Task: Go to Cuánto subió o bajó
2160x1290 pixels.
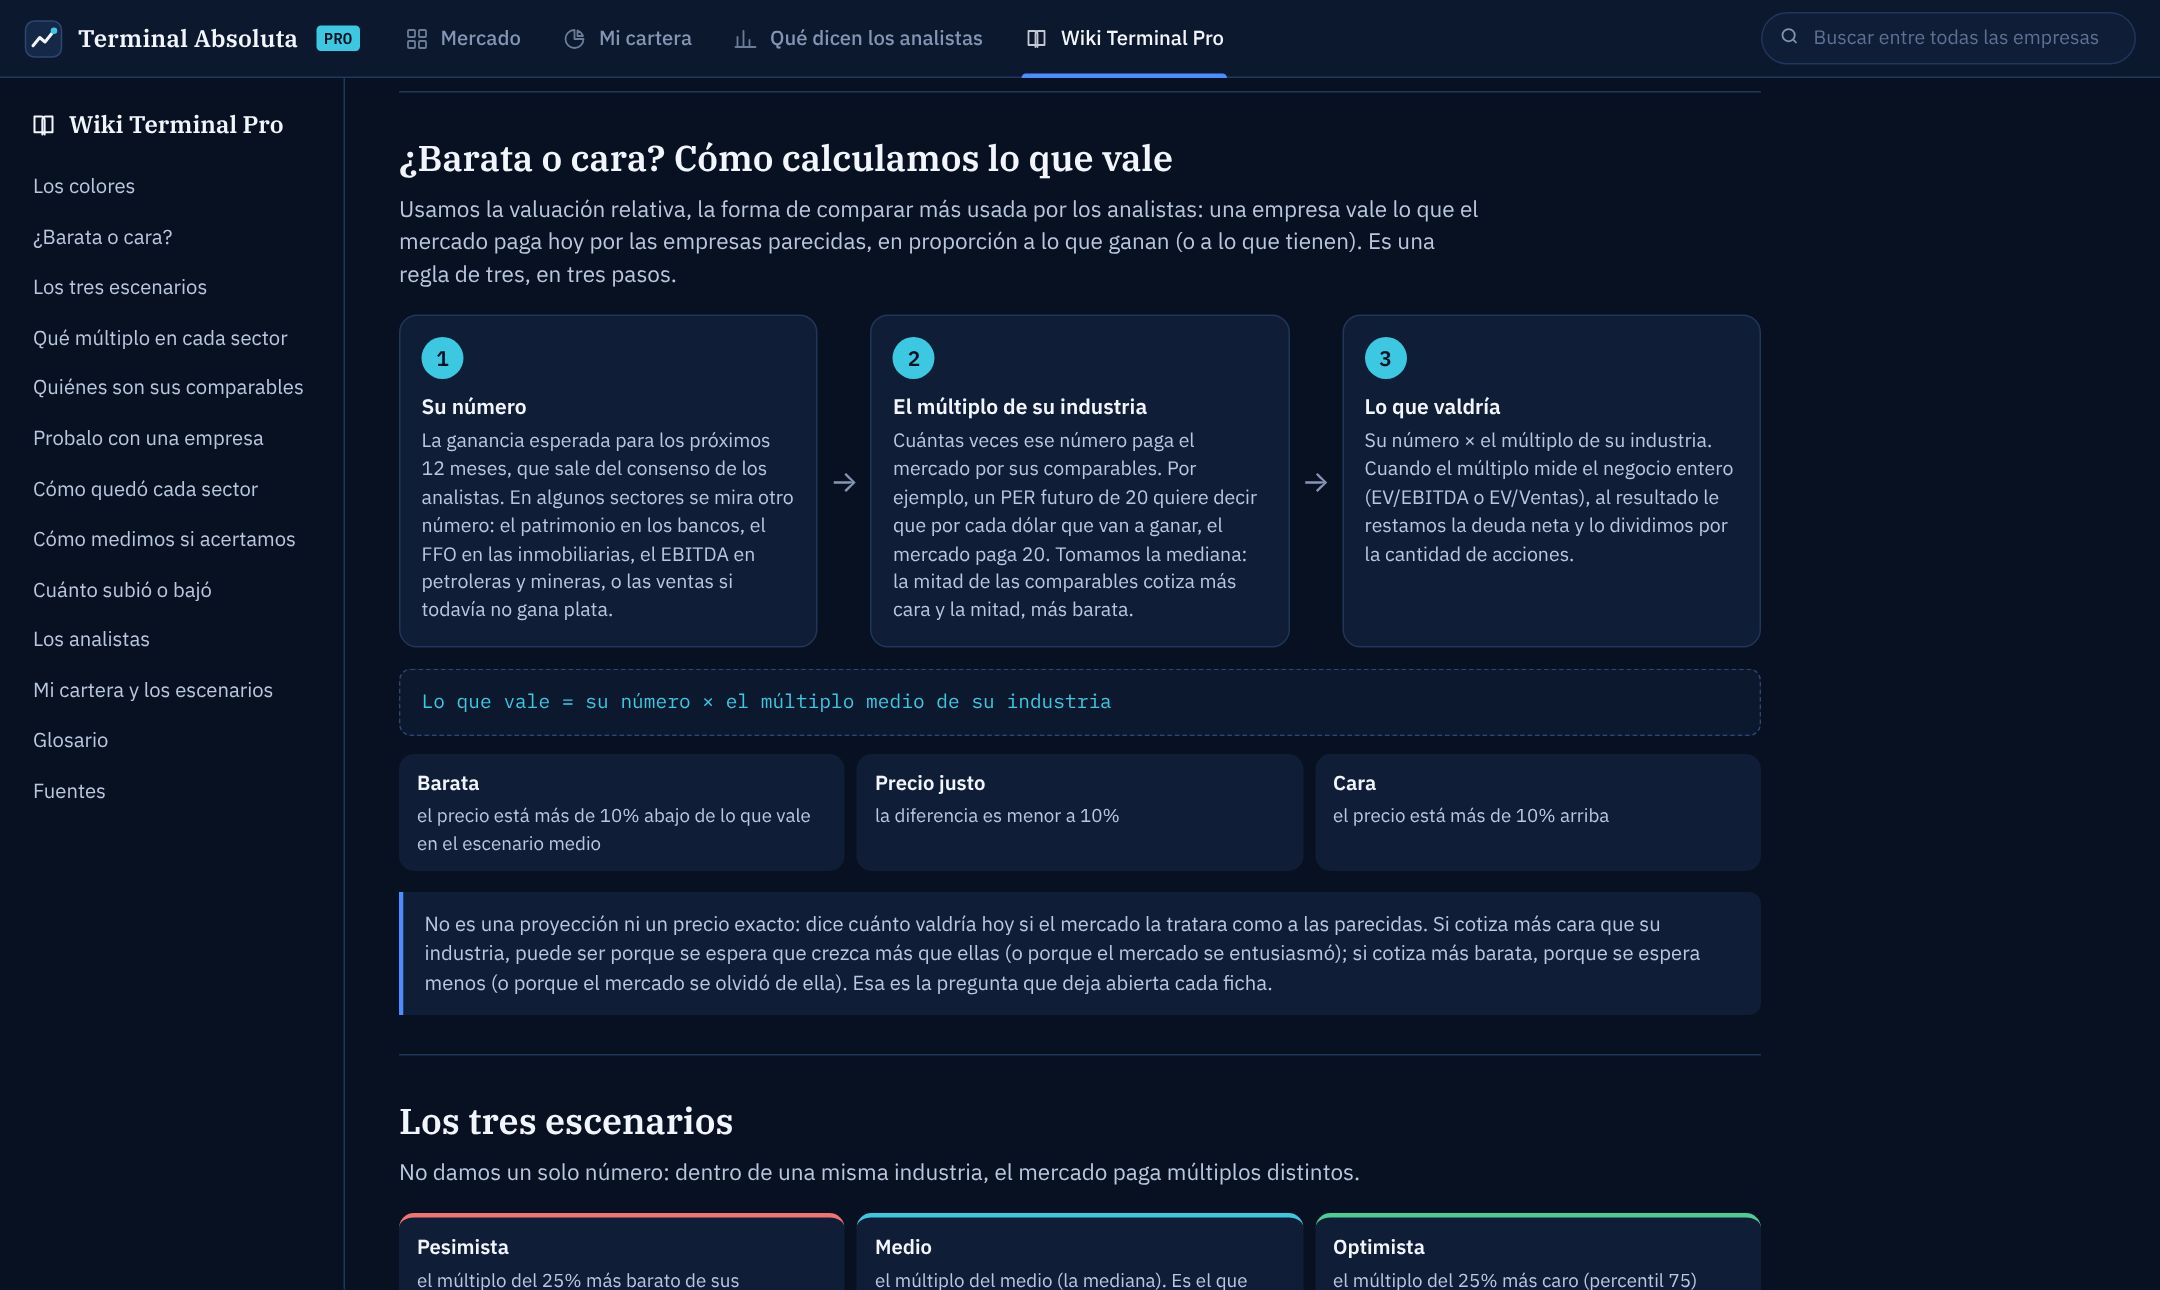Action: [x=122, y=590]
